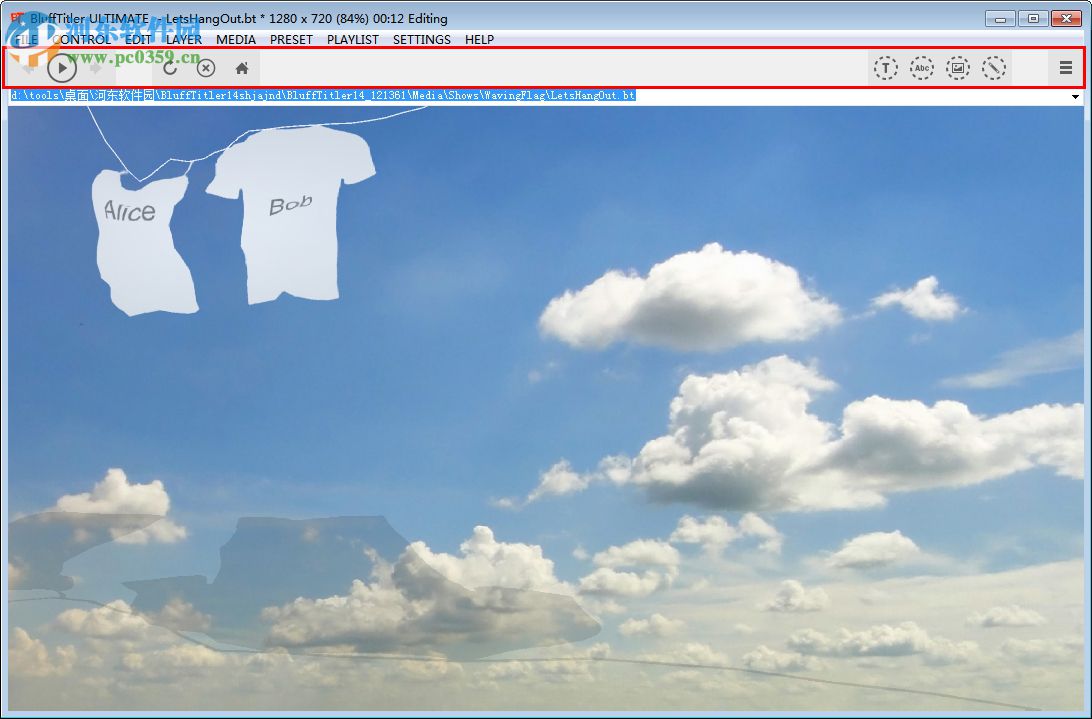Image resolution: width=1092 pixels, height=719 pixels.
Task: Go to the home icon
Action: pyautogui.click(x=242, y=68)
